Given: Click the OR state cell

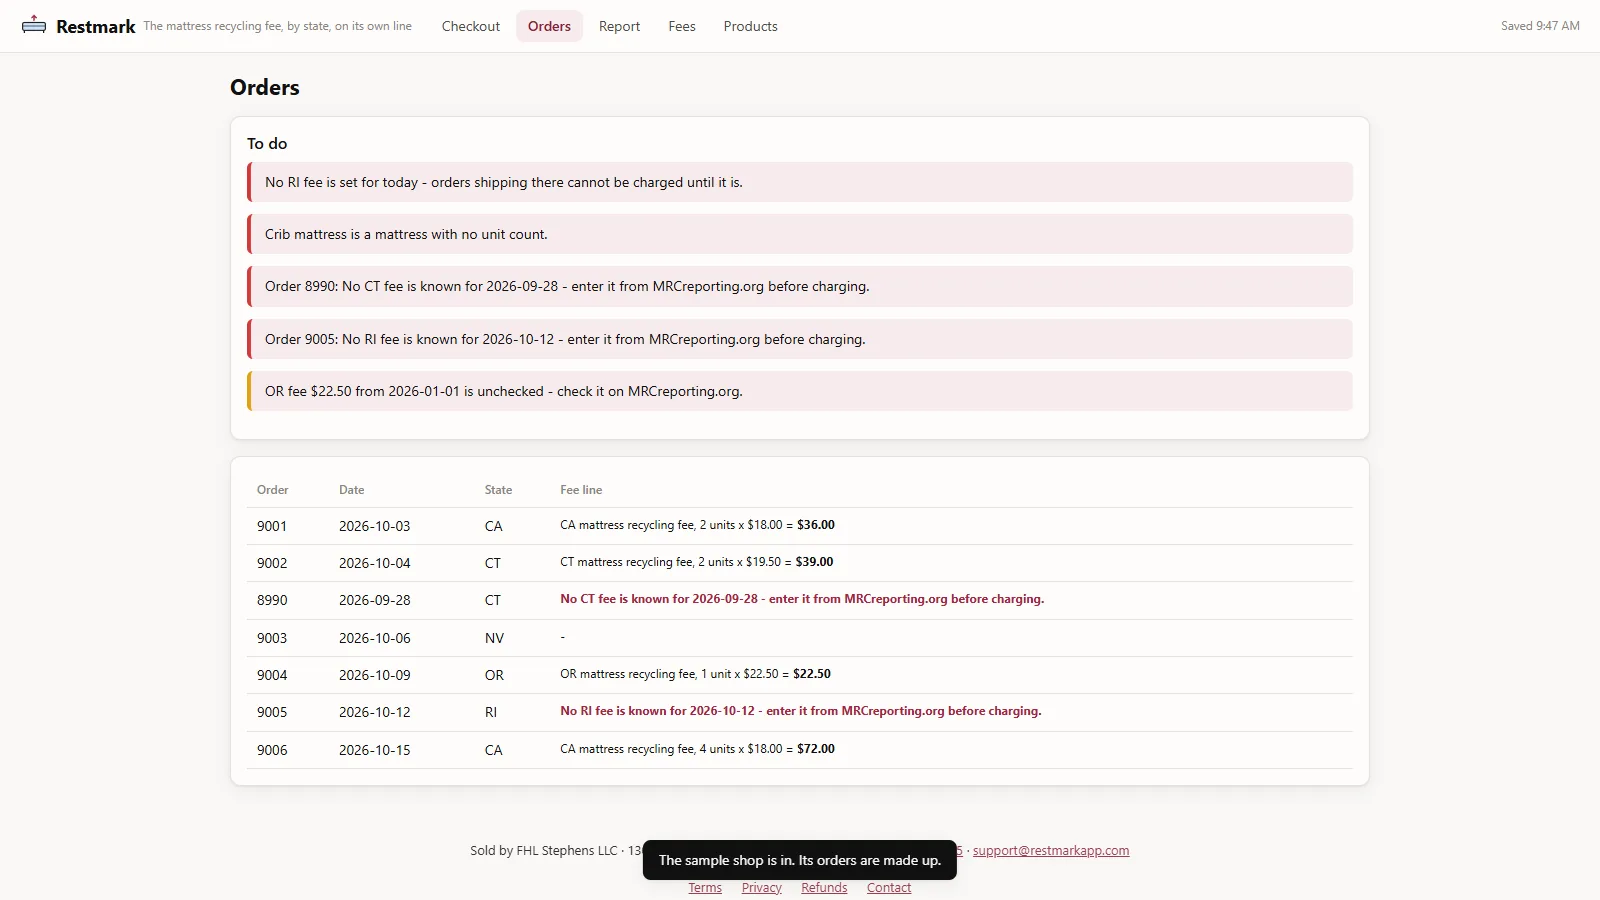Looking at the screenshot, I should click(494, 675).
